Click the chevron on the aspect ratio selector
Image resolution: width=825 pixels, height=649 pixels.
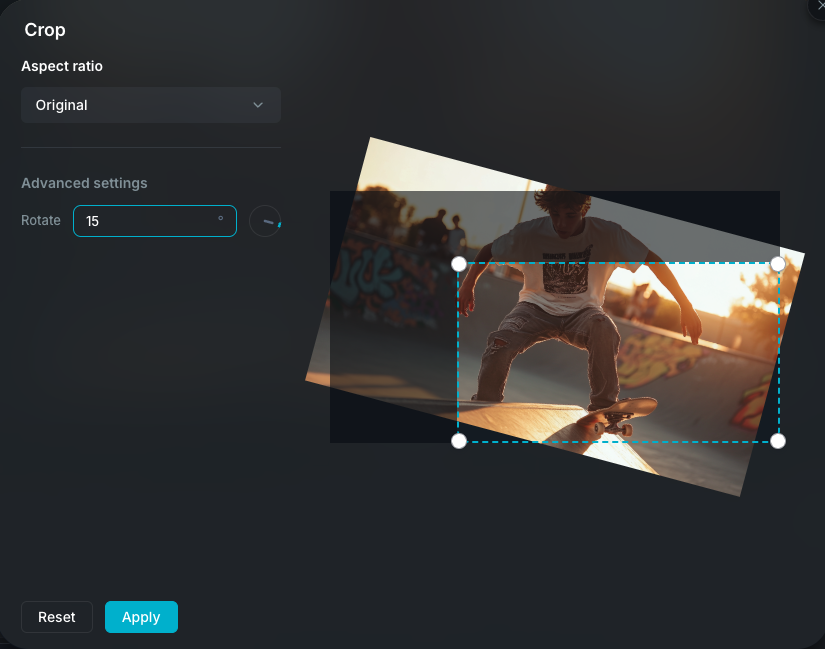click(258, 104)
